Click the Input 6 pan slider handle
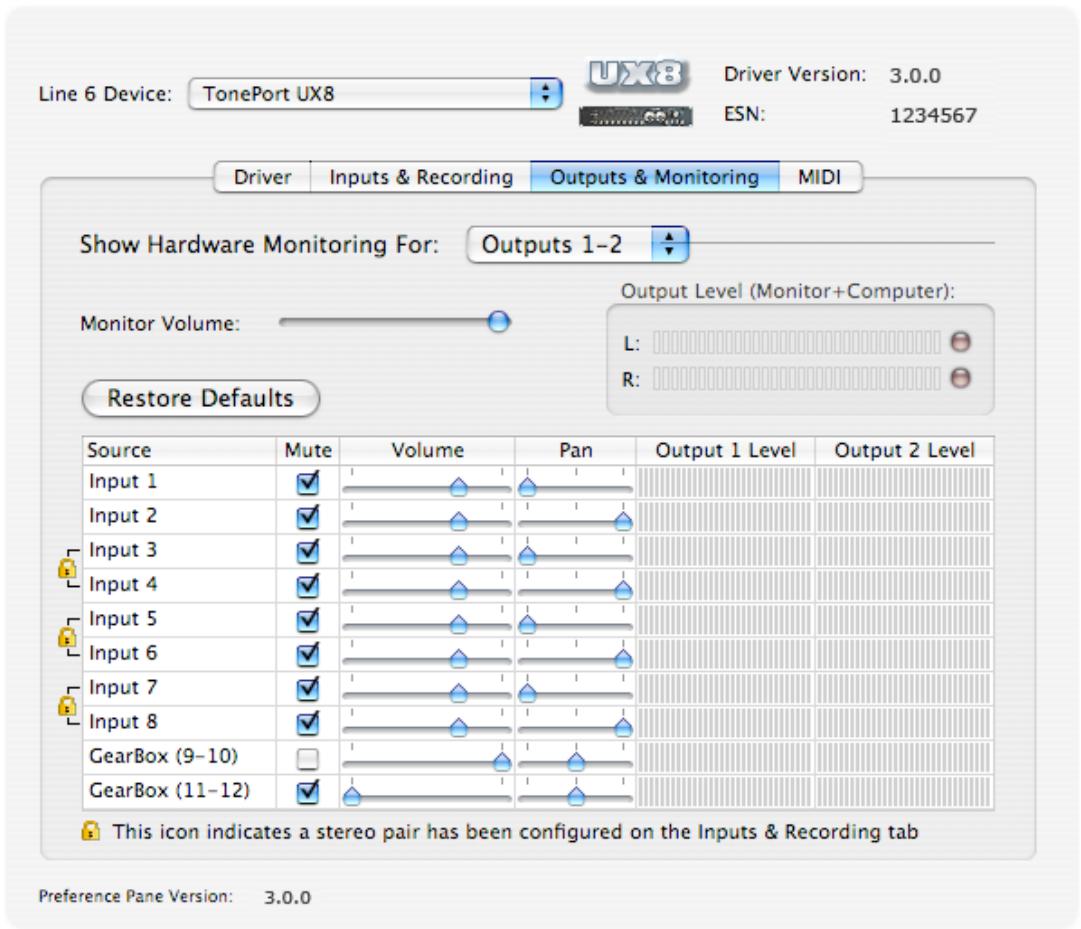The width and height of the screenshot is (1081, 929). tap(623, 659)
